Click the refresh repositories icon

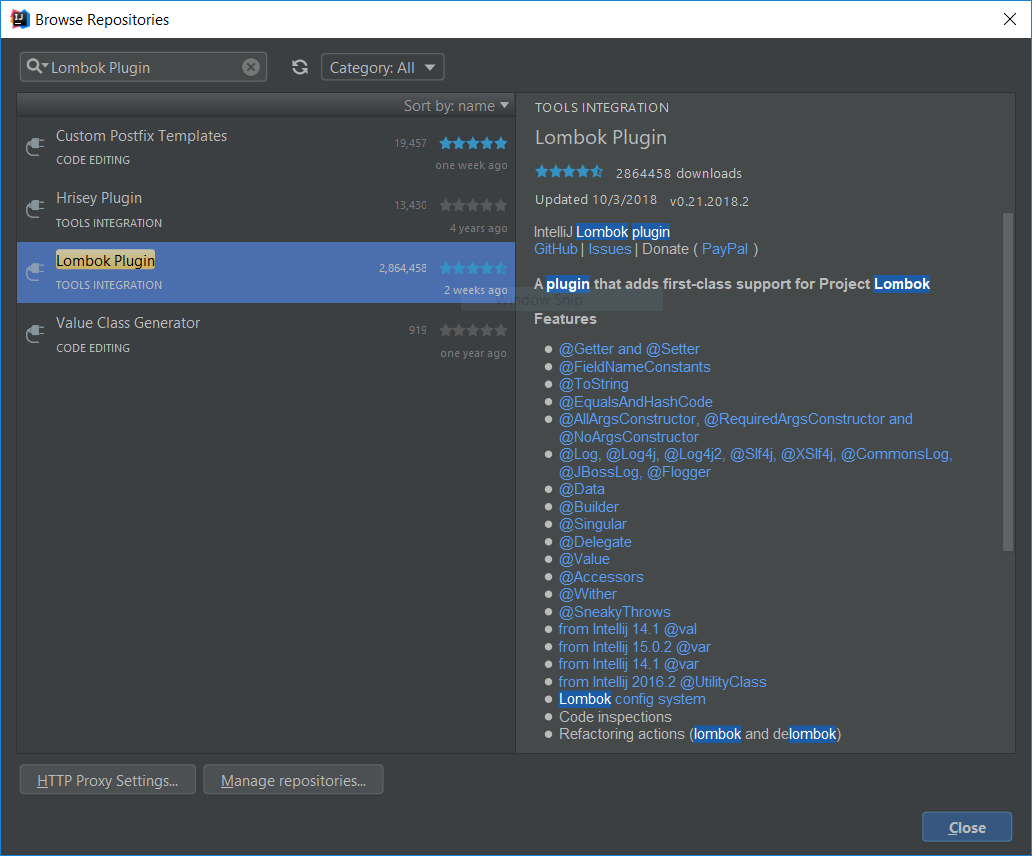(x=299, y=67)
